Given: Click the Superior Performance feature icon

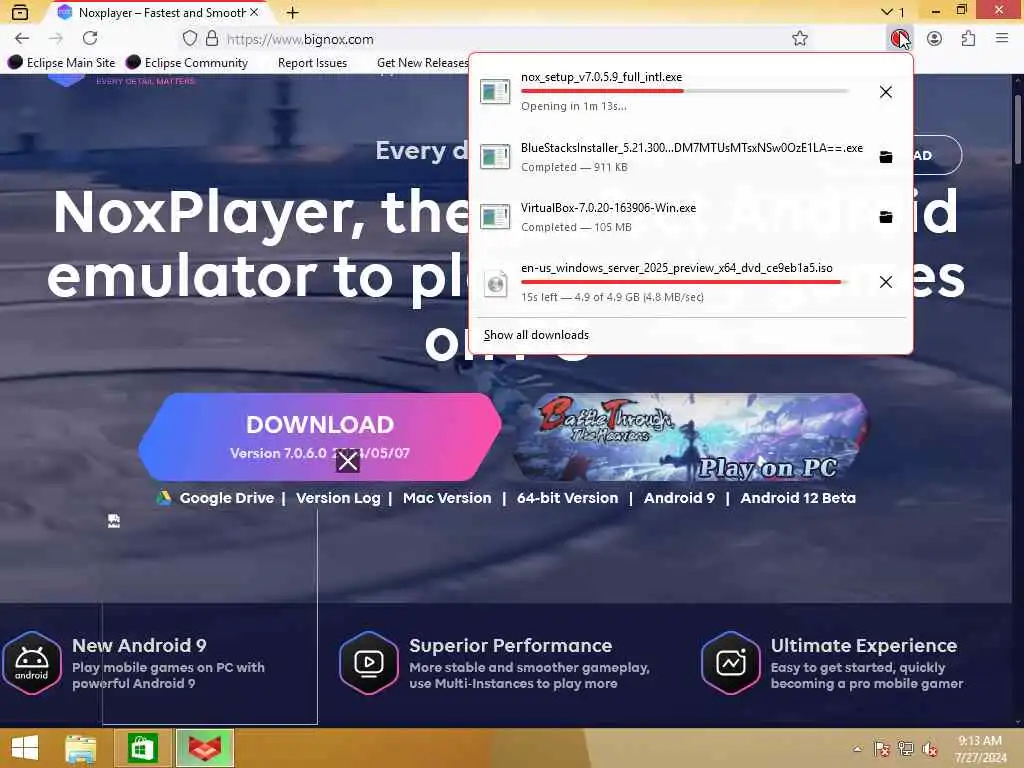Looking at the screenshot, I should [x=368, y=663].
